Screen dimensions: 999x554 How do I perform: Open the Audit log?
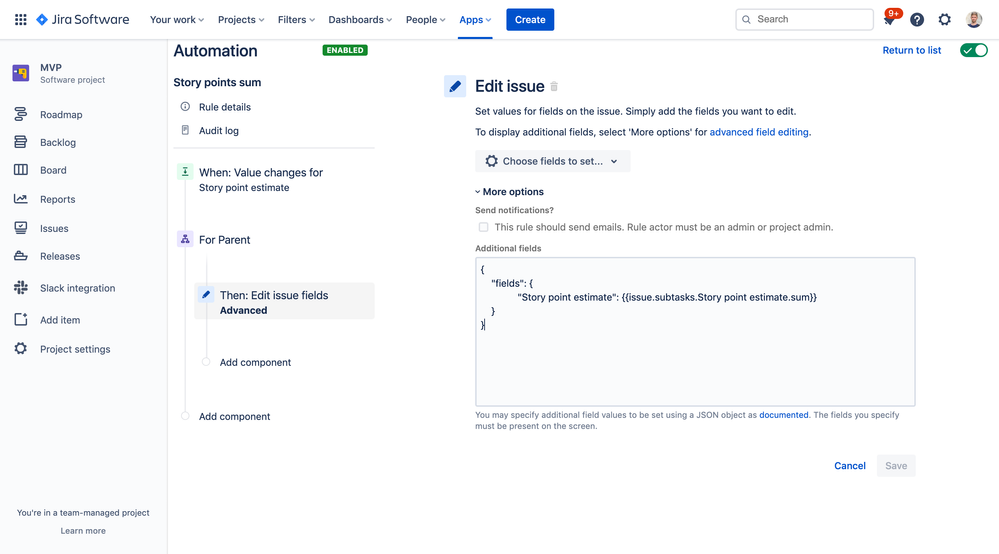tap(219, 131)
